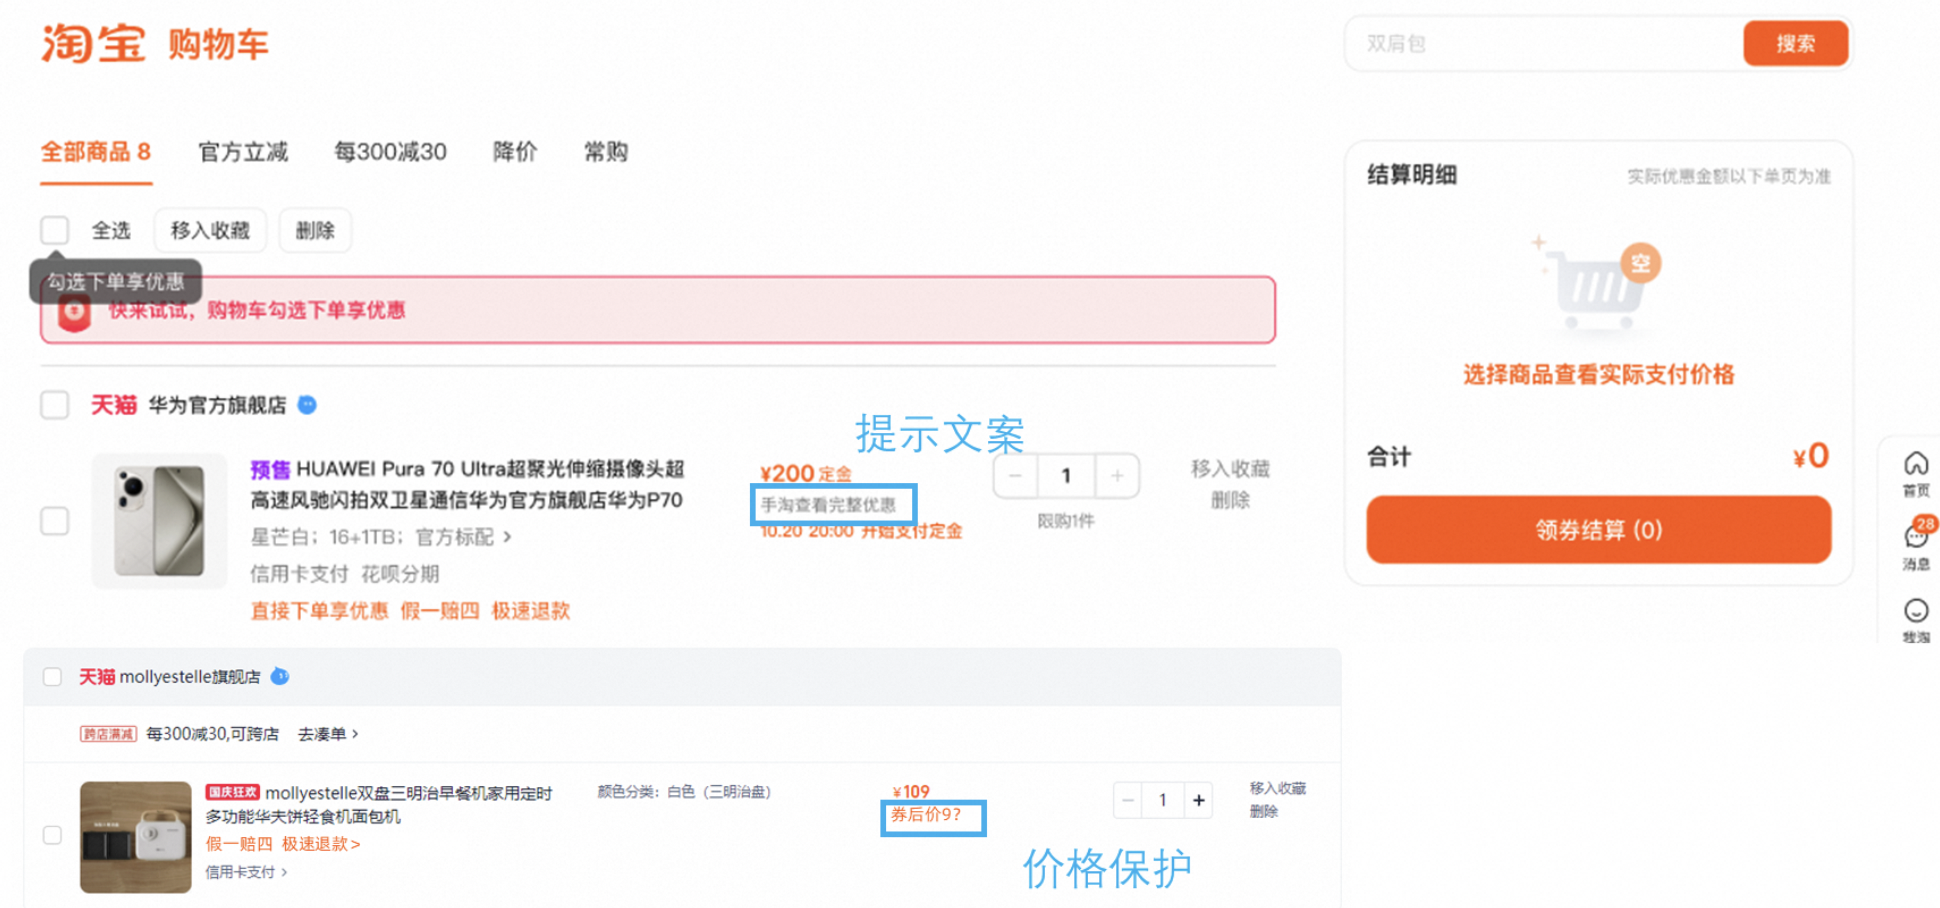
Task: Switch to 全部商品 8 tab
Action: [x=96, y=152]
